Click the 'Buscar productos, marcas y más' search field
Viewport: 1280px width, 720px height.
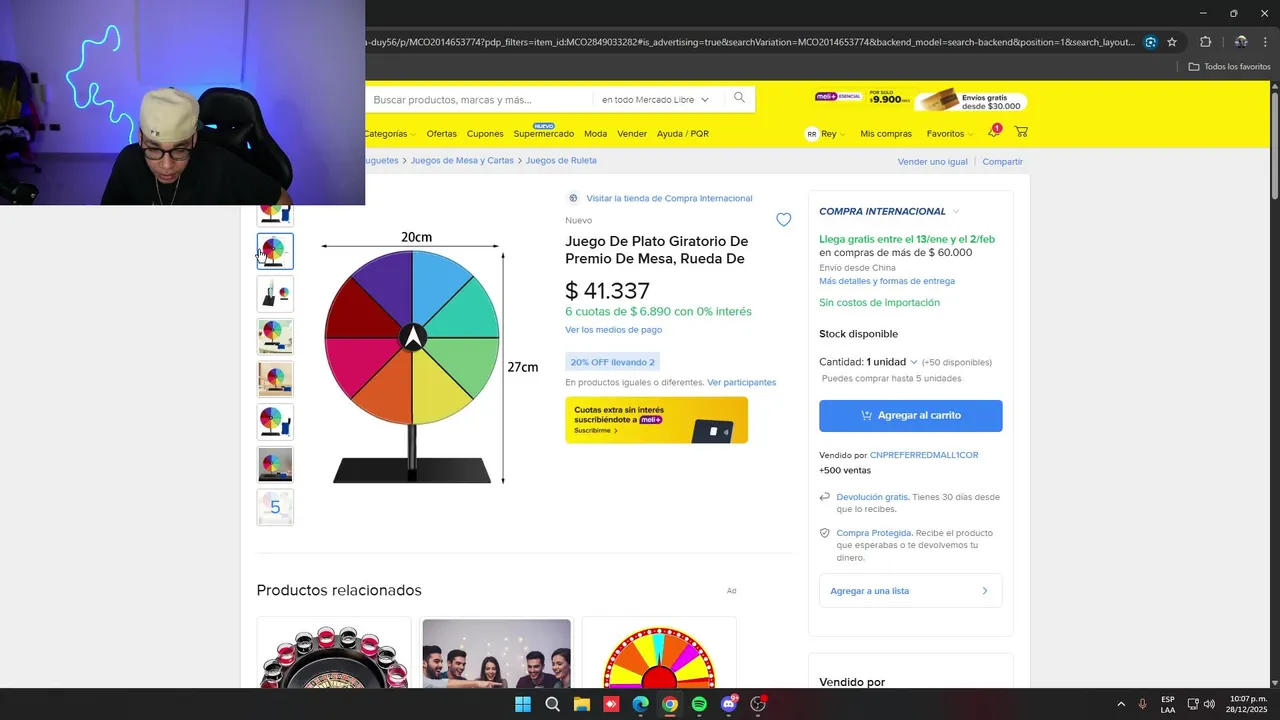[478, 100]
